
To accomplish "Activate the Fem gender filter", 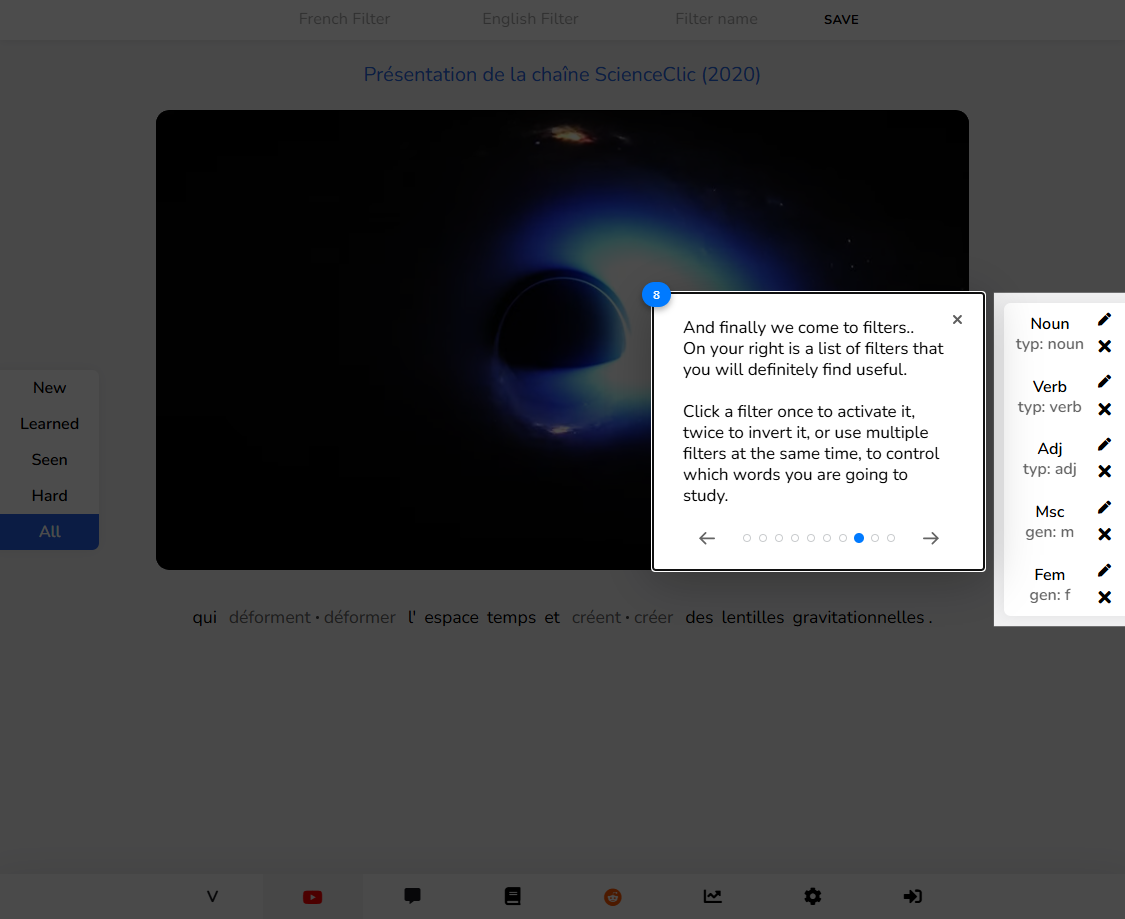I will [x=1049, y=585].
